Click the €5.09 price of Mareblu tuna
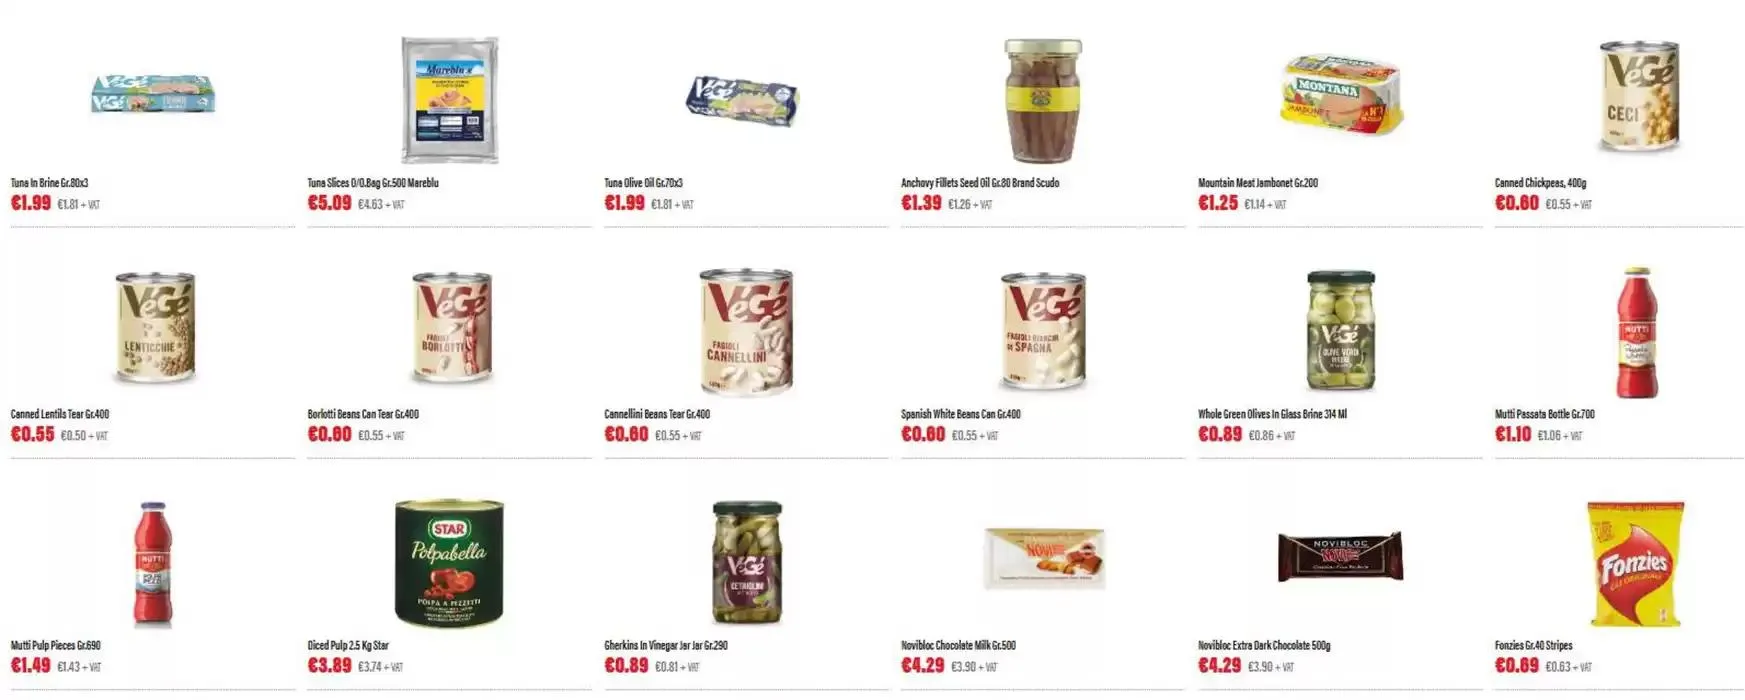1745x700 pixels. click(x=329, y=203)
